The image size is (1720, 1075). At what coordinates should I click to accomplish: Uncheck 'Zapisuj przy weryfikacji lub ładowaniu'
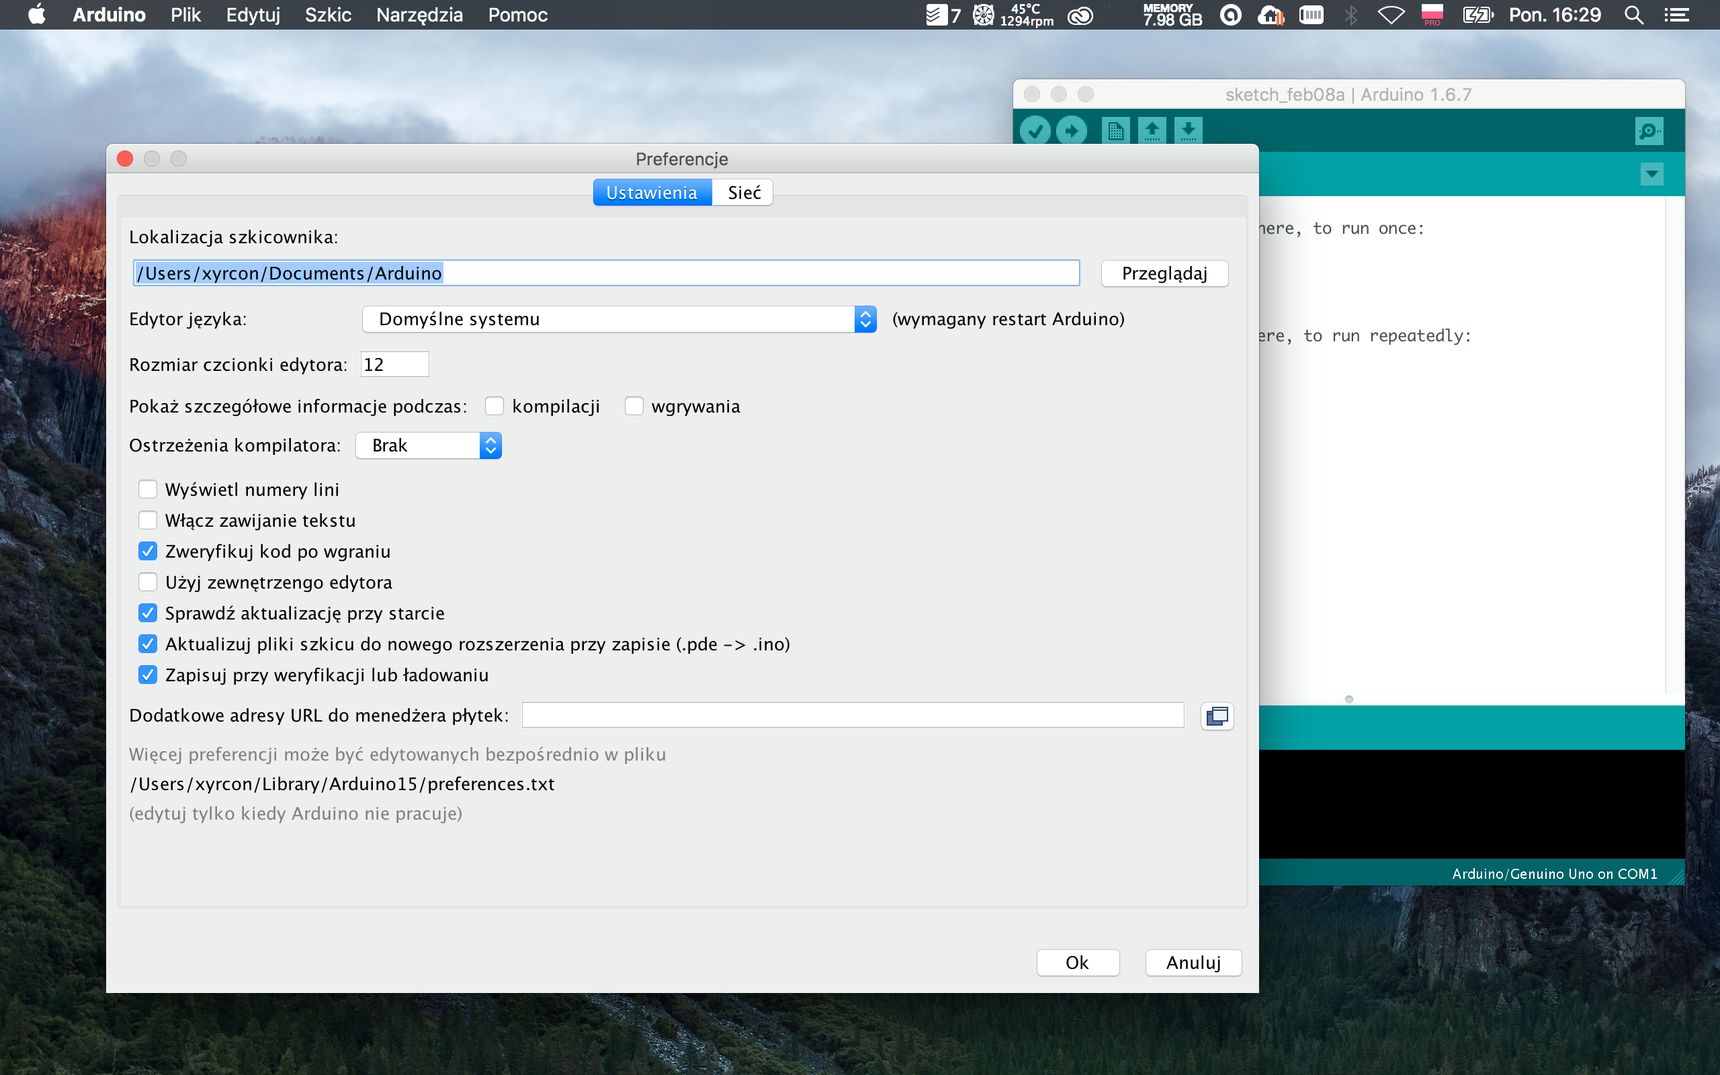tap(147, 675)
